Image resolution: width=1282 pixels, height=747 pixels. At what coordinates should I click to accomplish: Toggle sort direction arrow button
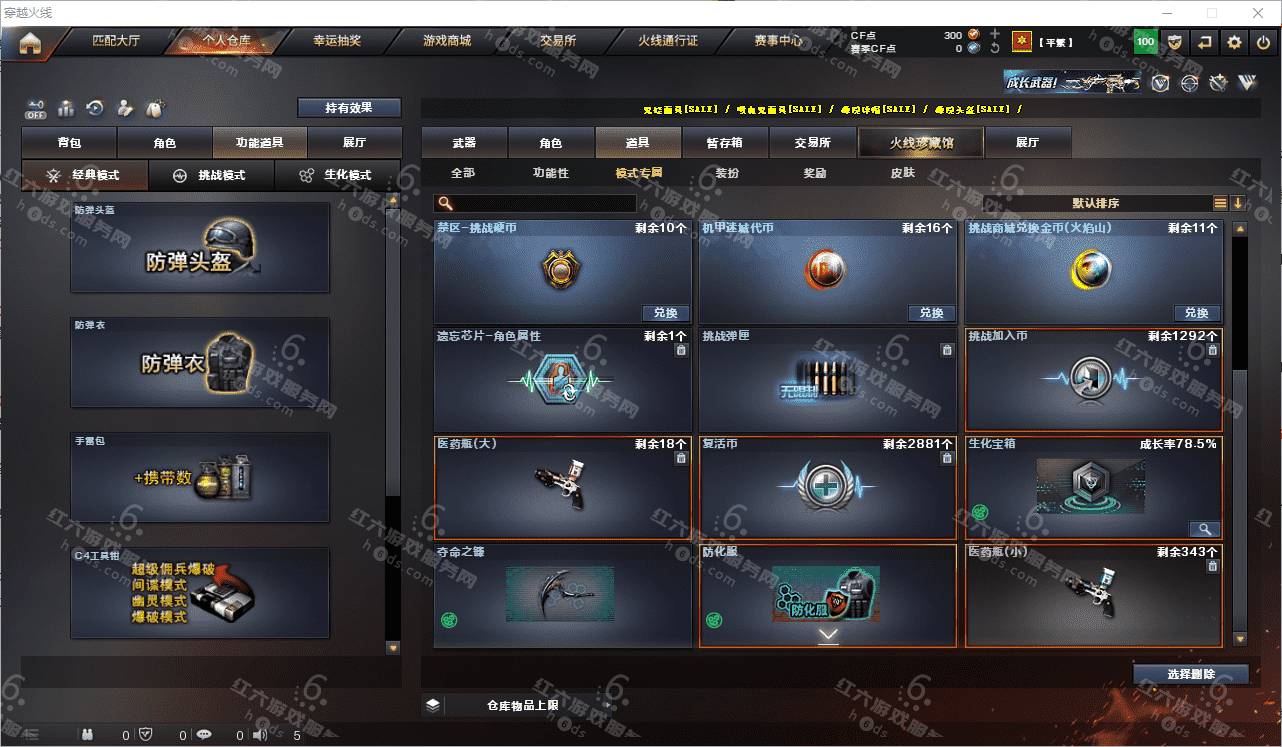[1238, 203]
